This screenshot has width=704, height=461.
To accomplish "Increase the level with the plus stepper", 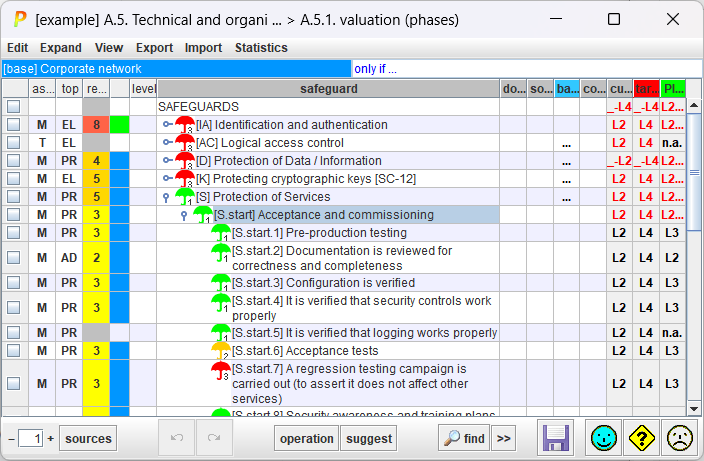I will [x=51, y=439].
